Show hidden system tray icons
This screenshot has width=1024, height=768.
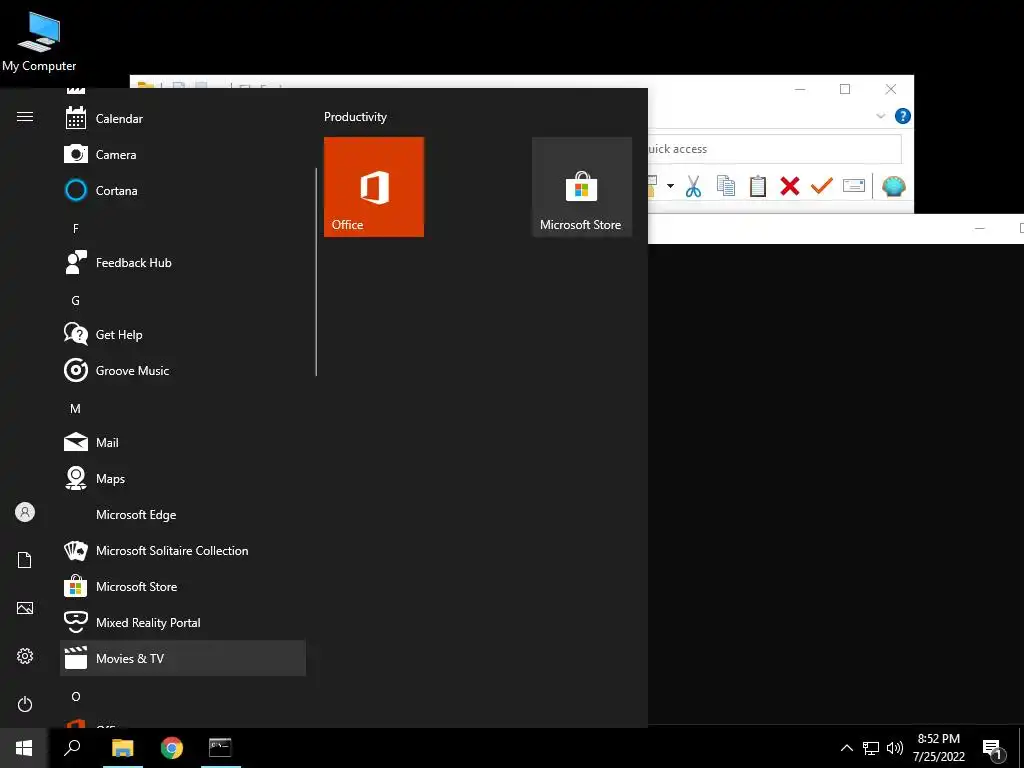click(846, 748)
